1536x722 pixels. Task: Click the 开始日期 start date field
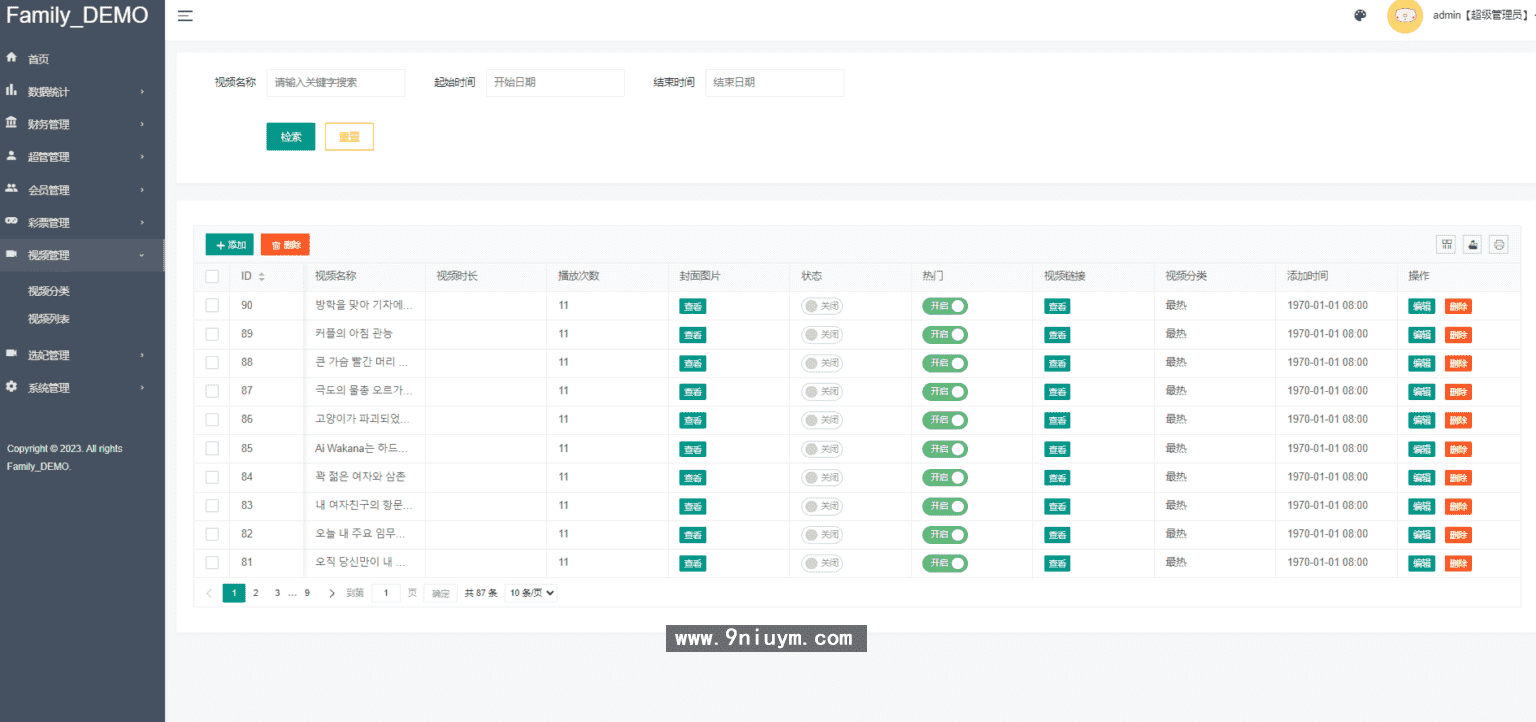pyautogui.click(x=555, y=83)
